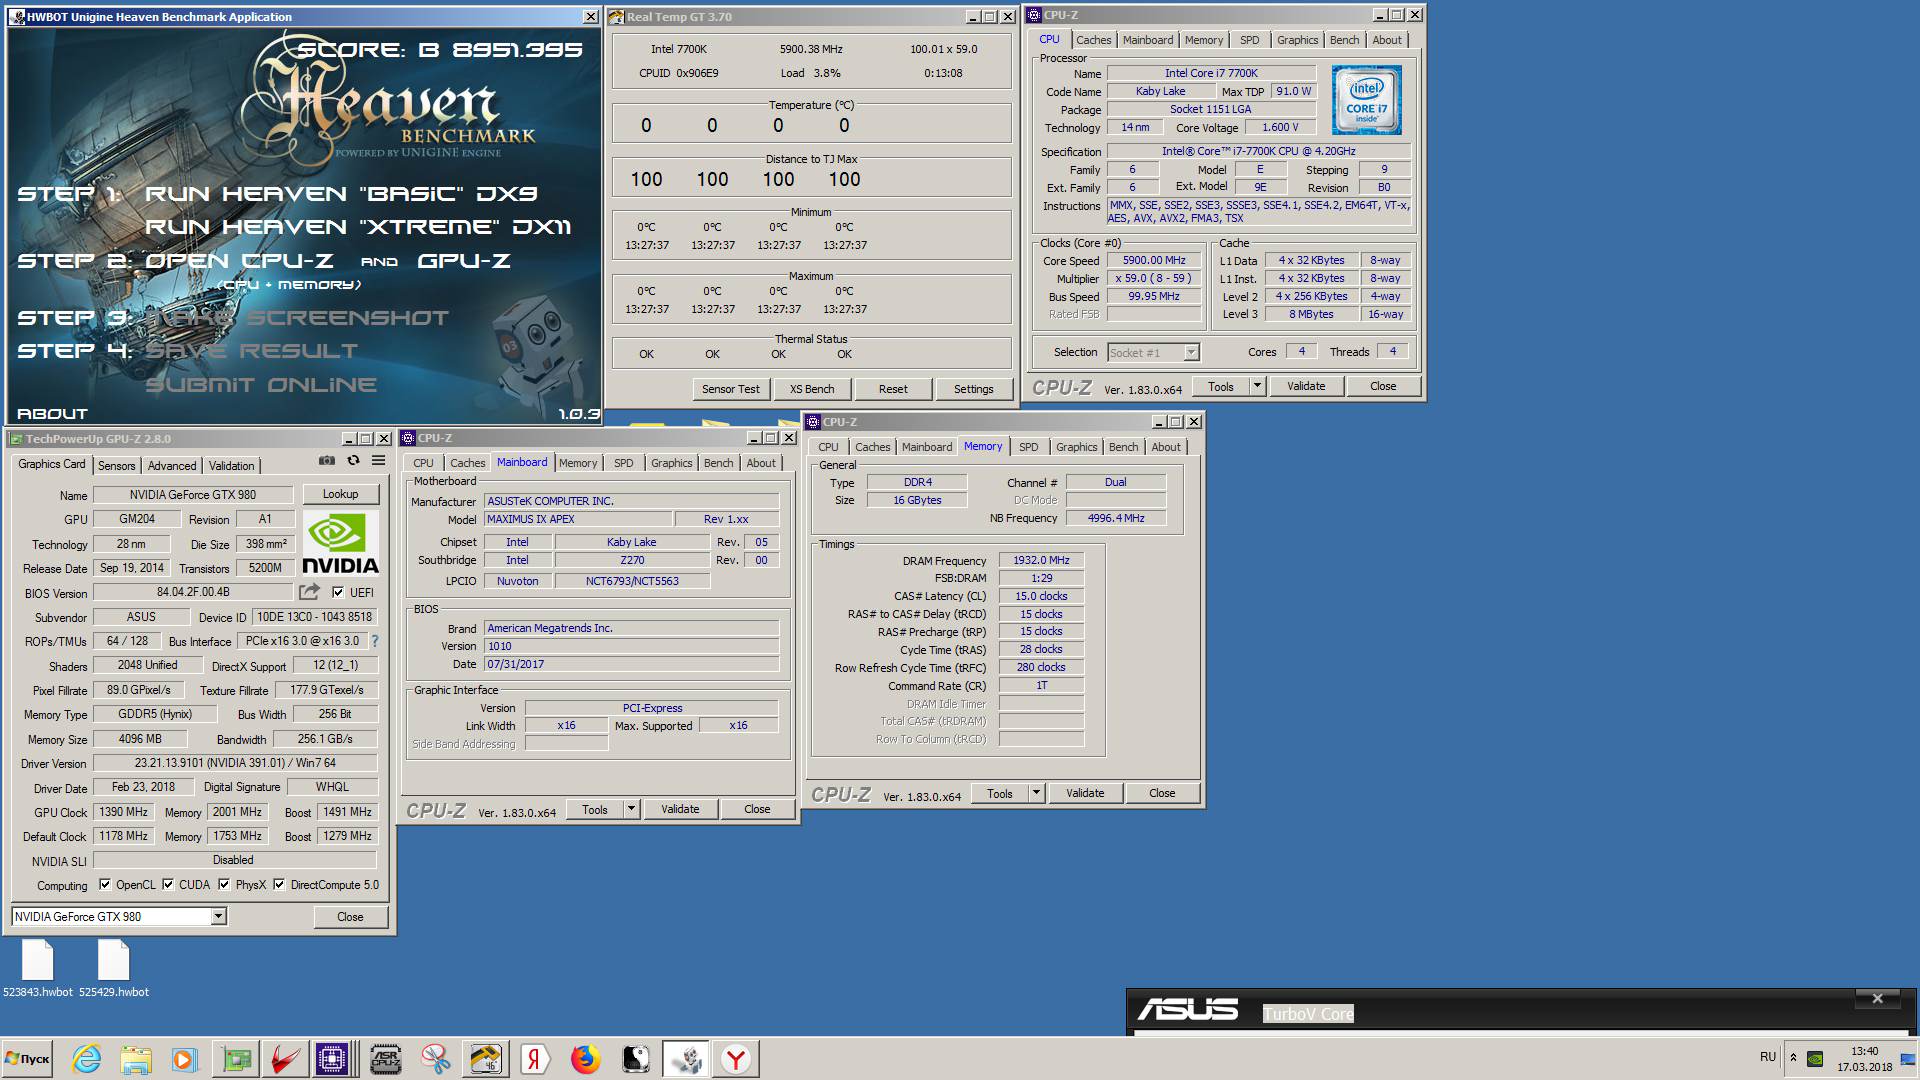Switch to the HWBOT Heaven robot taskbar icon

pos(686,1059)
